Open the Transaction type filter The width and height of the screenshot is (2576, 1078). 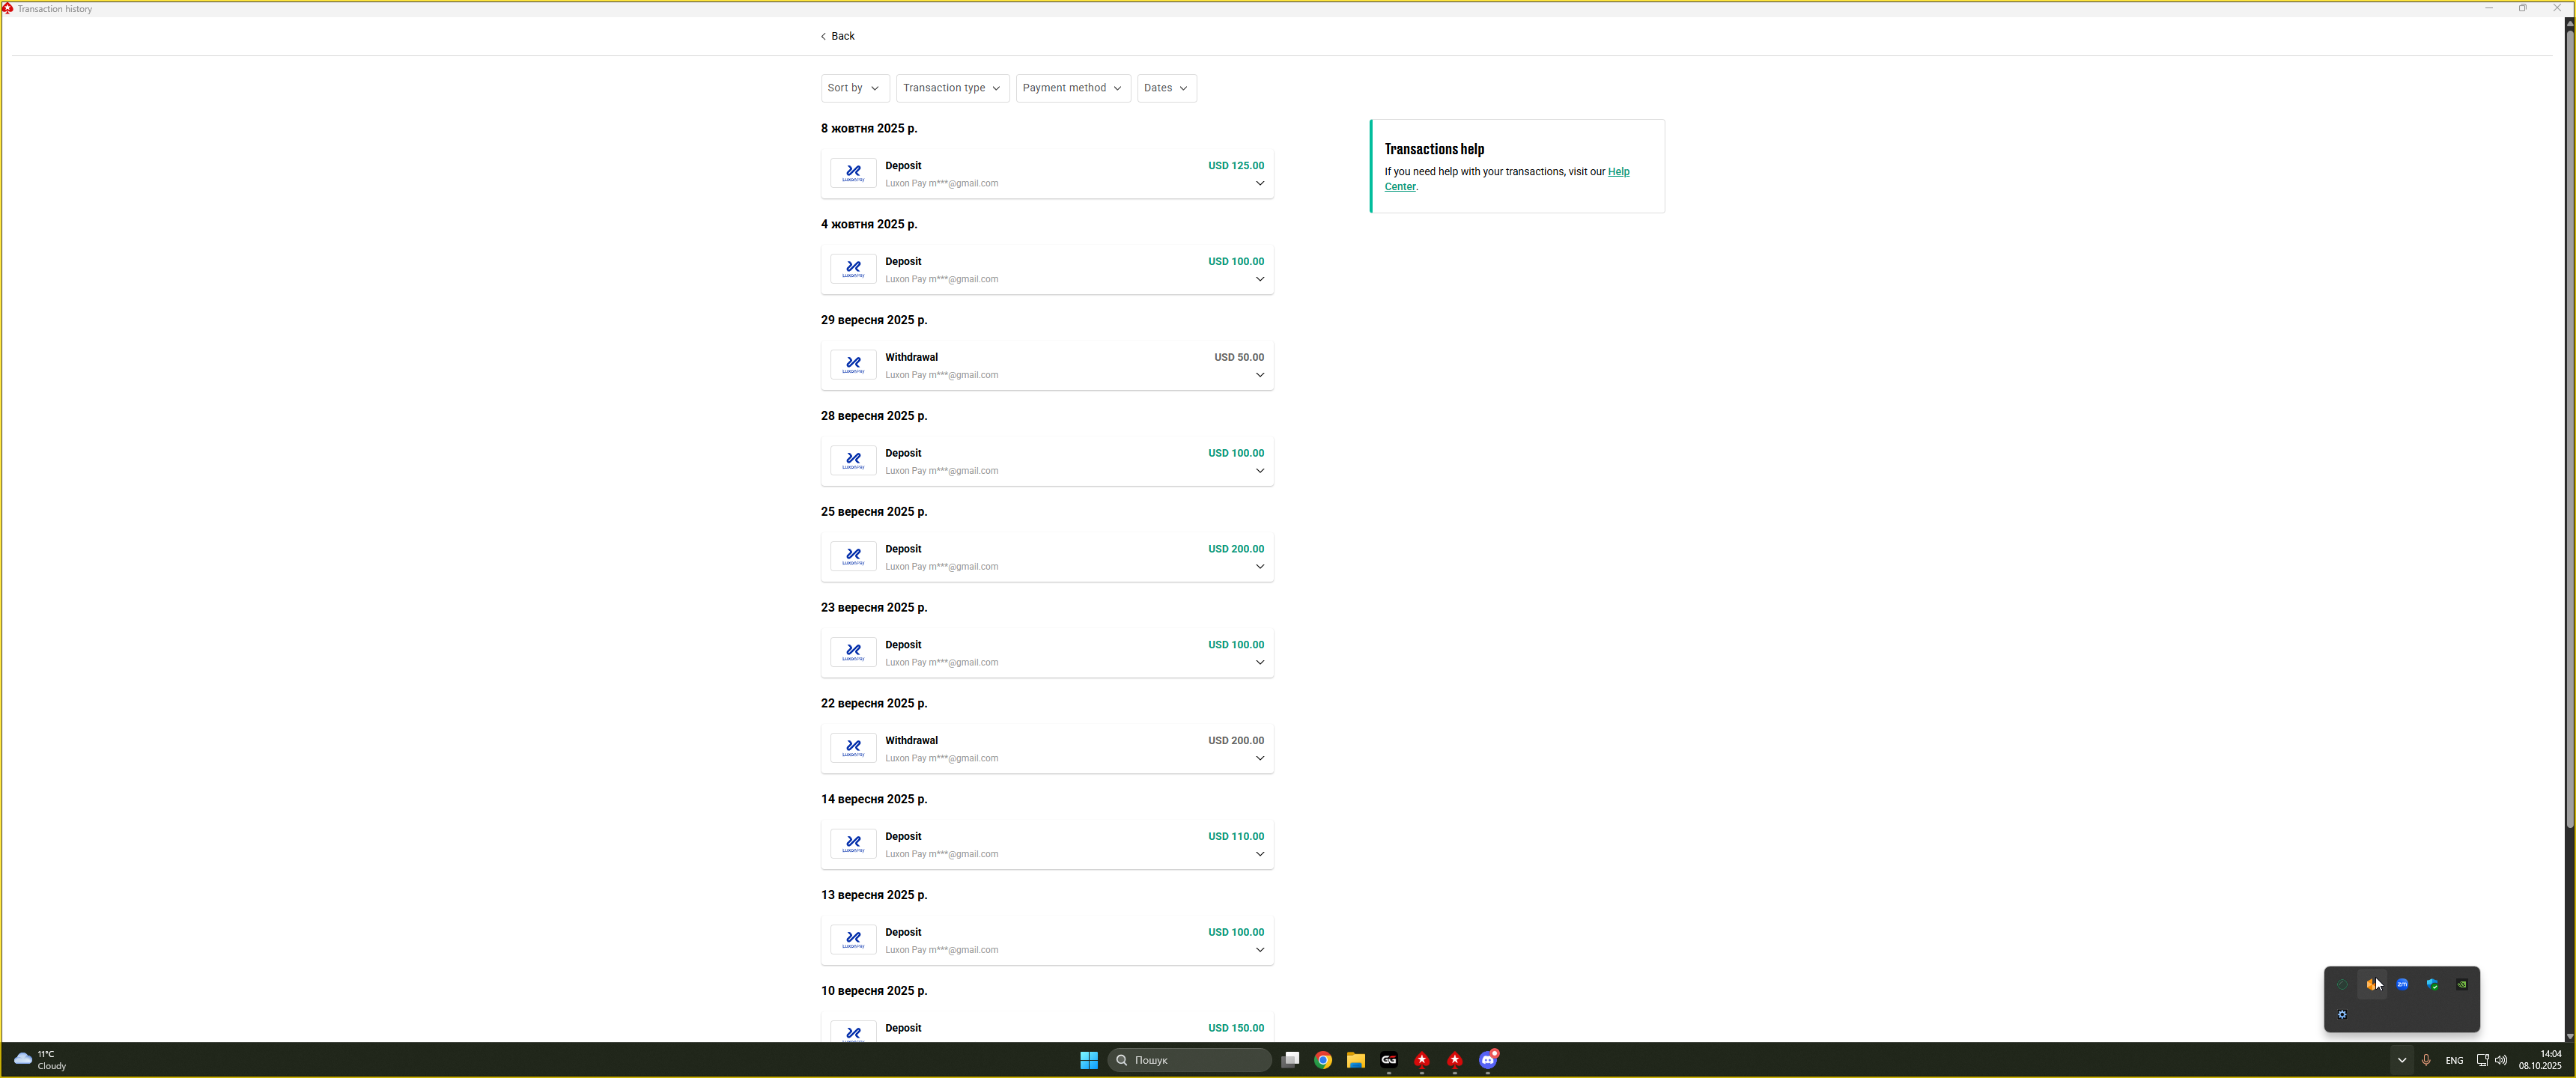pos(952,88)
